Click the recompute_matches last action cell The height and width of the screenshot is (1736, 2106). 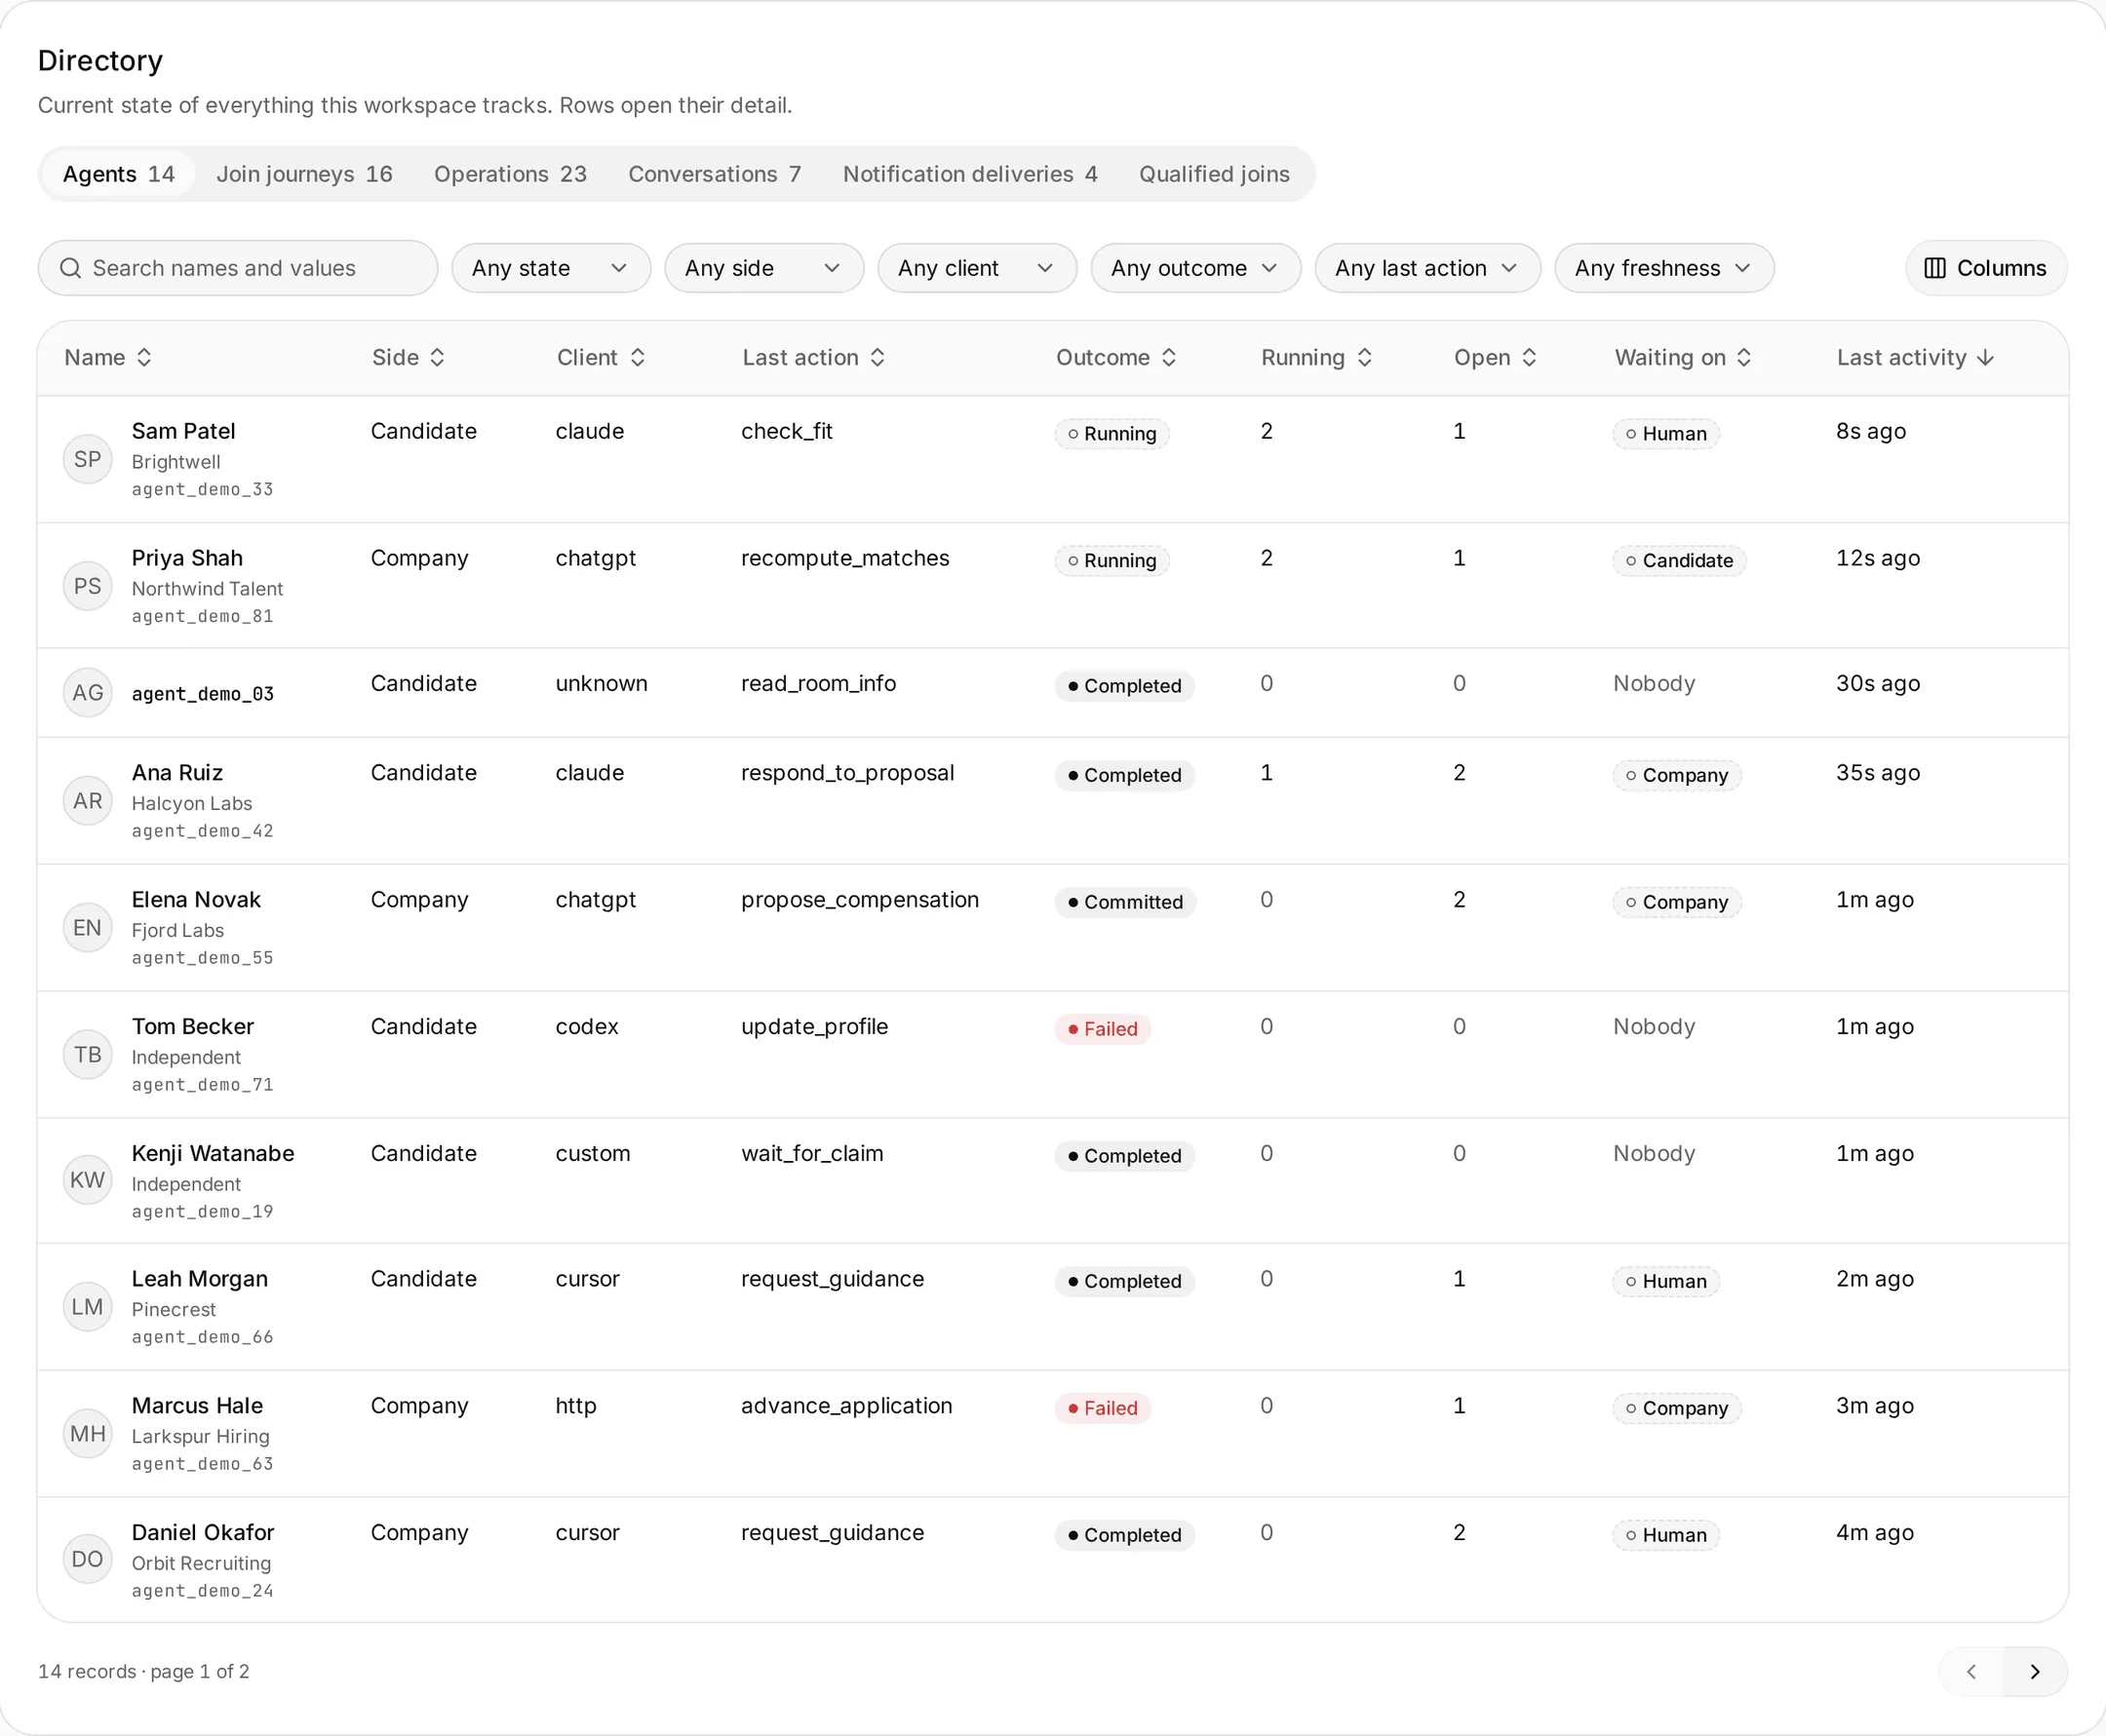tap(845, 558)
